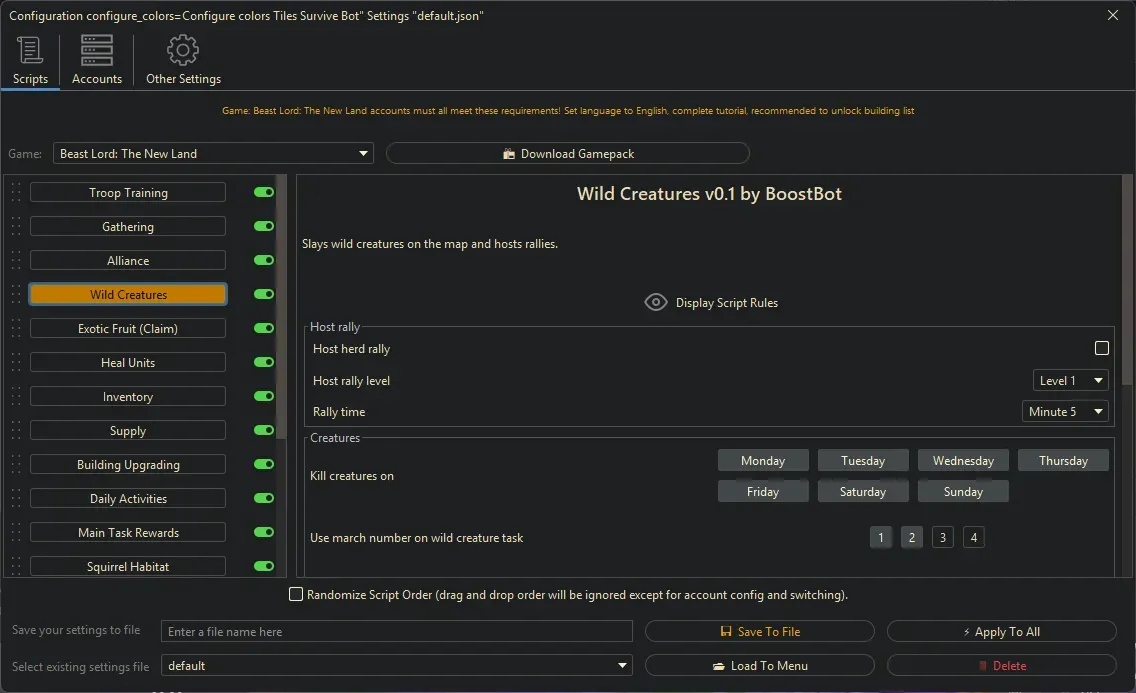Toggle the Troop Training script switch

coord(264,193)
